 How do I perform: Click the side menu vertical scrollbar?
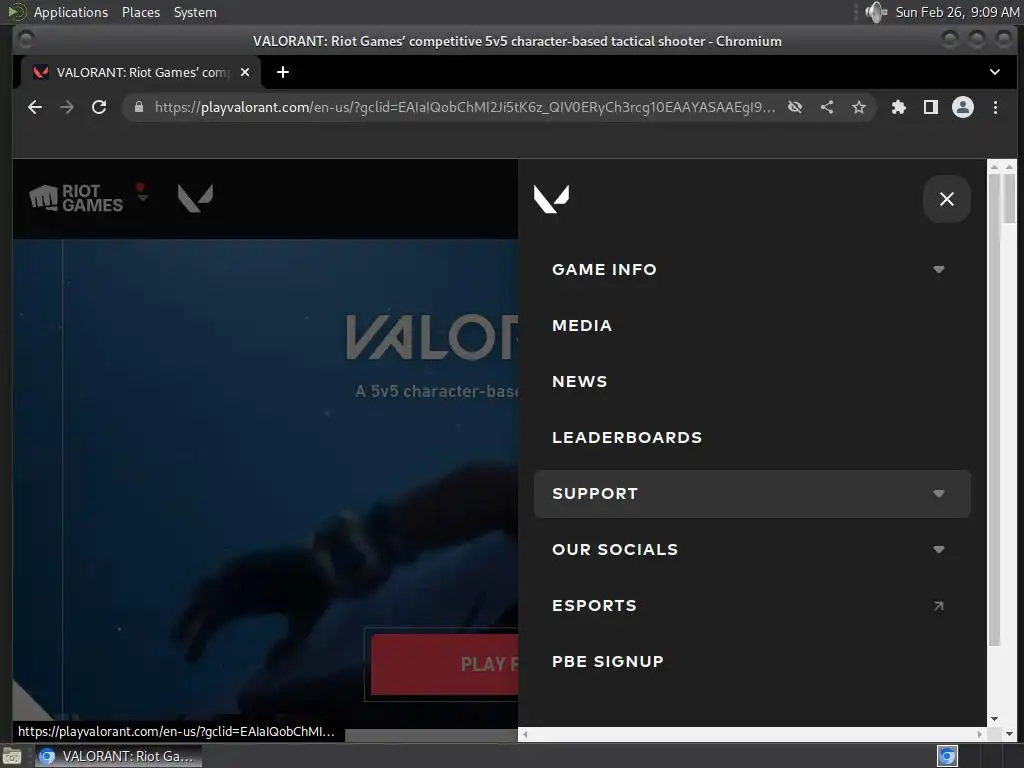(994, 410)
